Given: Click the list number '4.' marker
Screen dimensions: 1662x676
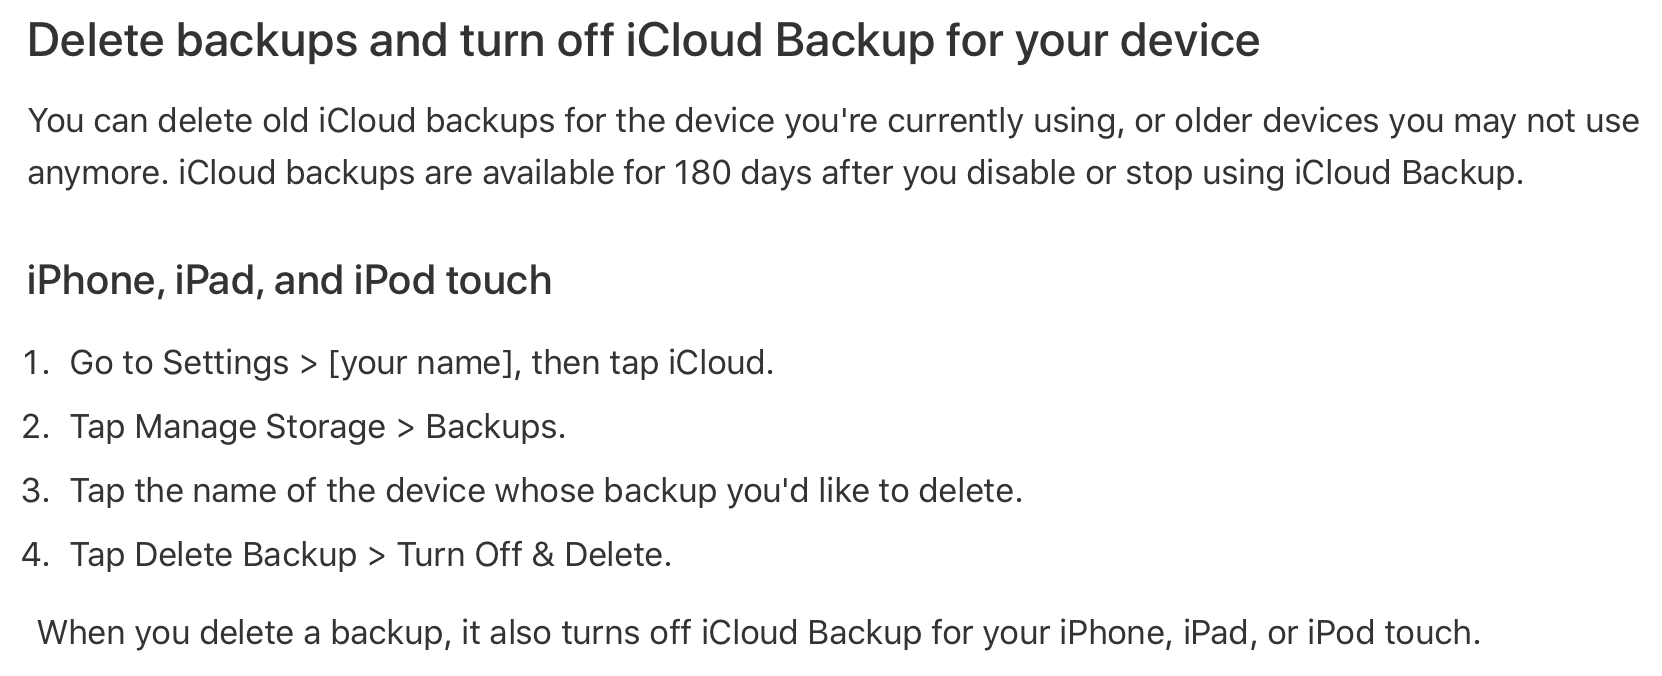Looking at the screenshot, I should pos(36,555).
